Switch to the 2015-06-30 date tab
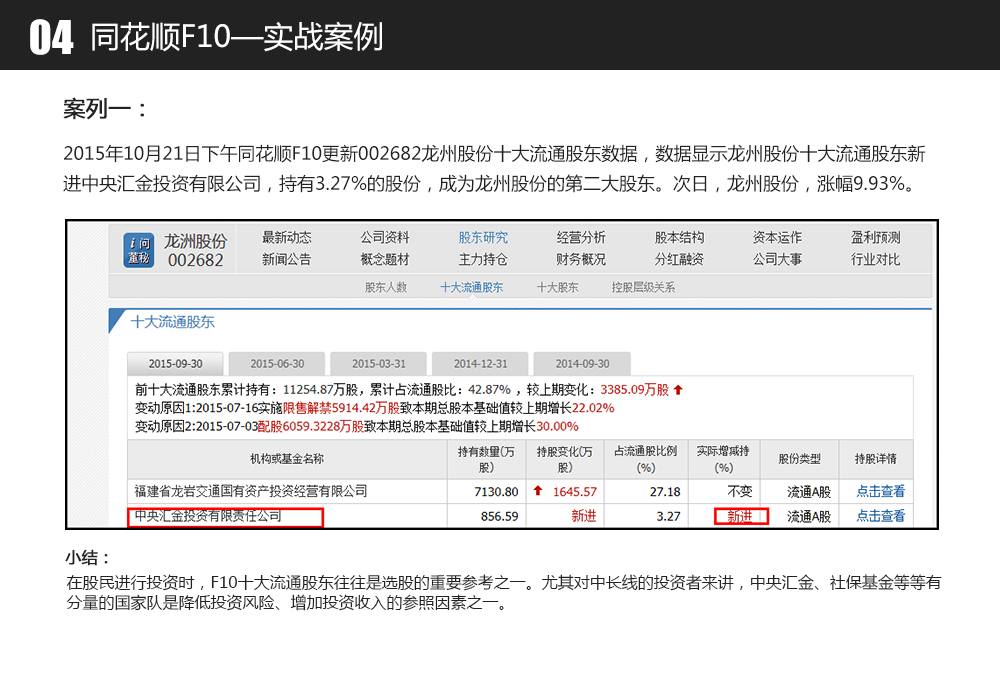This screenshot has width=1000, height=684. pos(277,364)
